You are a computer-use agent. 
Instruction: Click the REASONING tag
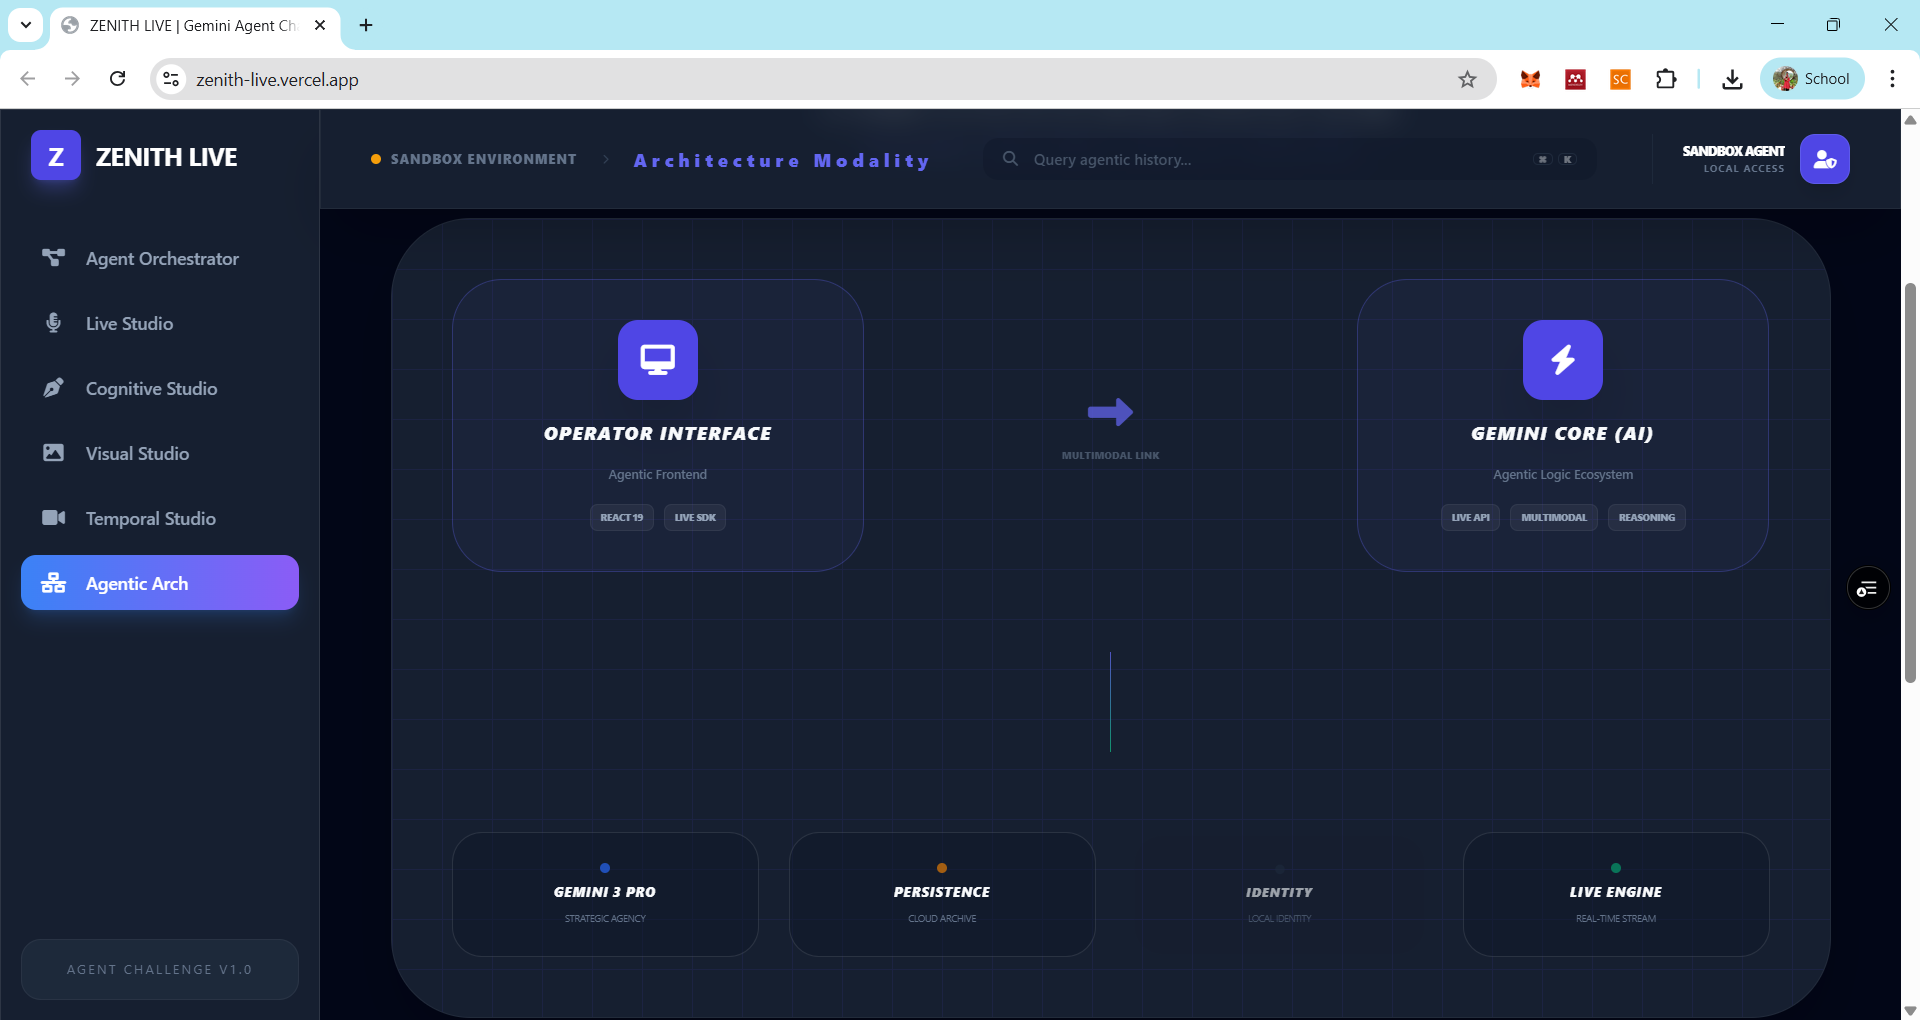click(x=1647, y=518)
